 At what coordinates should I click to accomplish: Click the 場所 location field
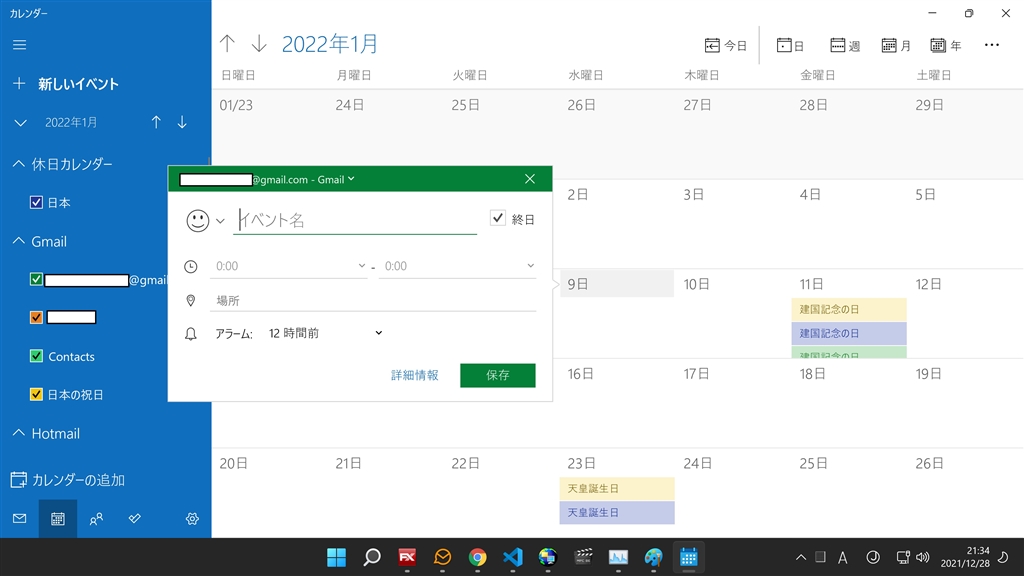click(373, 300)
